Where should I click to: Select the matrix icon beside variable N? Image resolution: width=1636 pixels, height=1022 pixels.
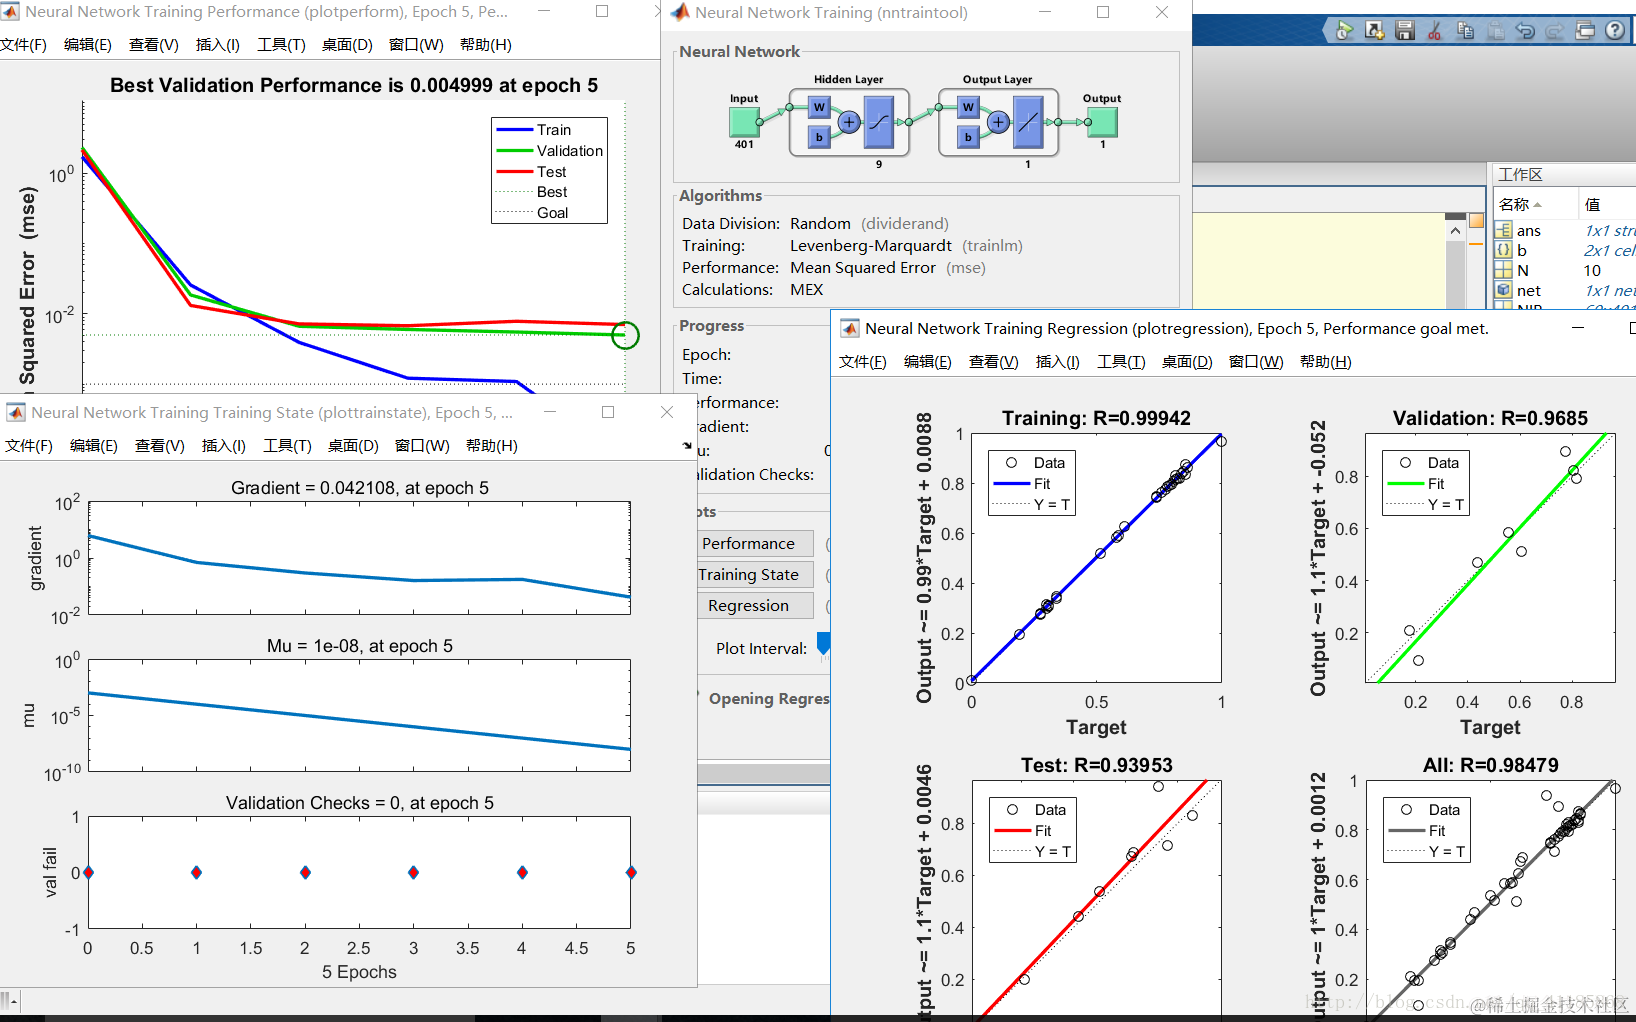1503,270
